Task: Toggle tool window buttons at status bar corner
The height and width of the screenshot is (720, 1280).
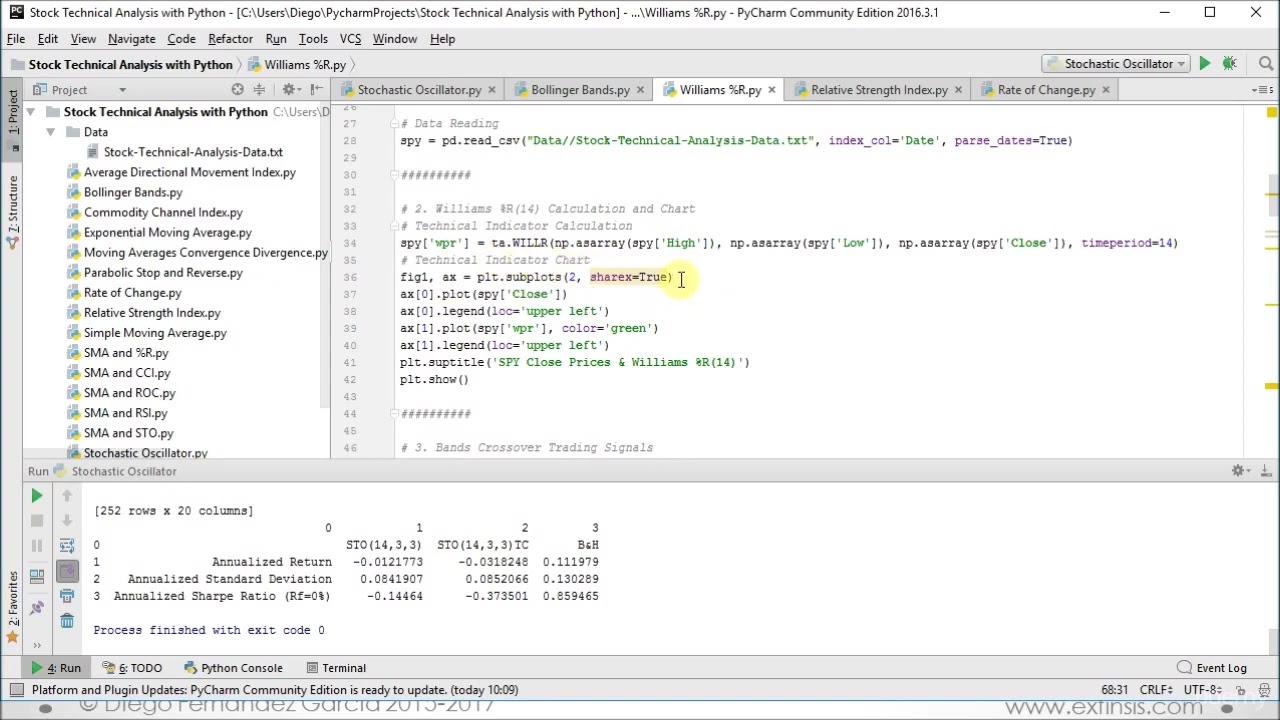Action: (16, 690)
